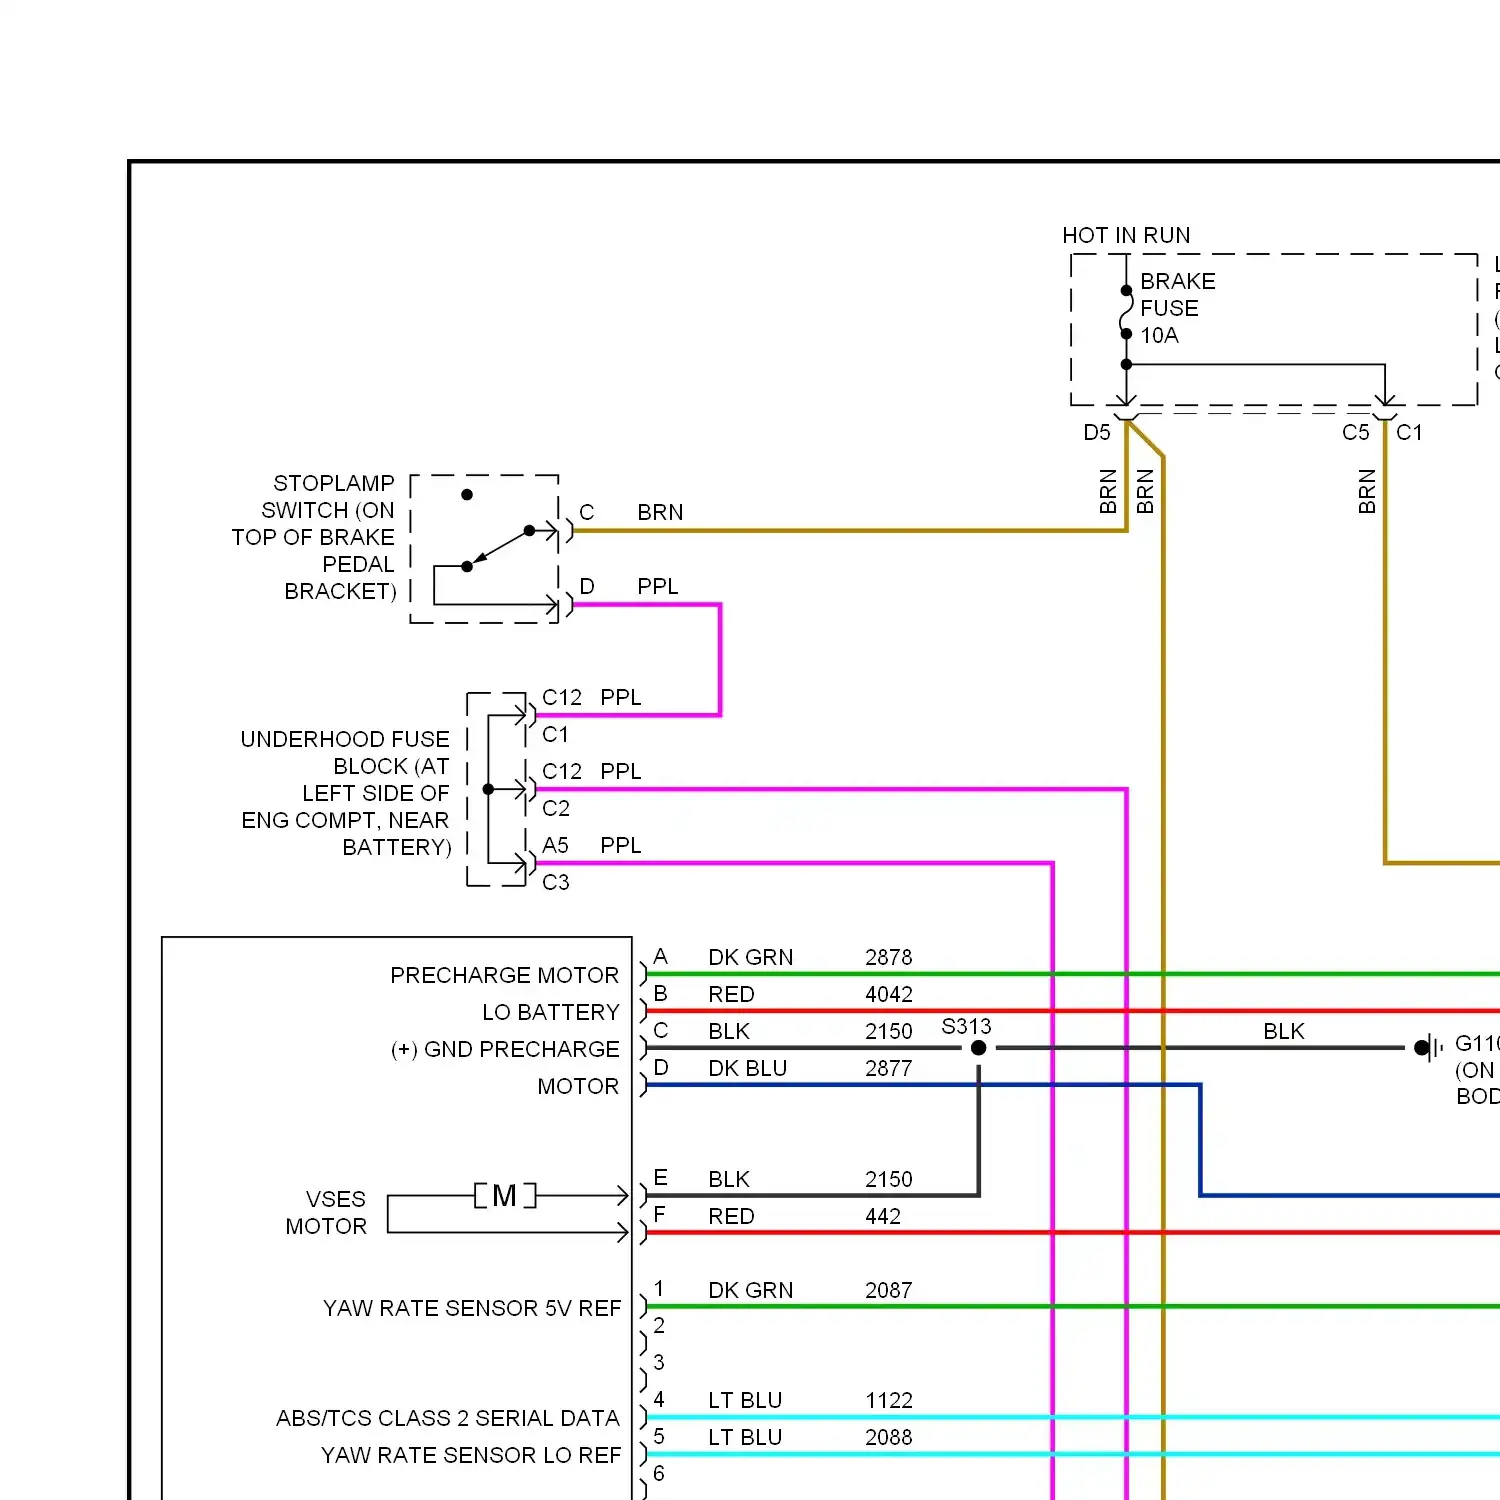Select YAW RATE SENSOR LO REF label
1500x1500 pixels.
click(x=471, y=1455)
